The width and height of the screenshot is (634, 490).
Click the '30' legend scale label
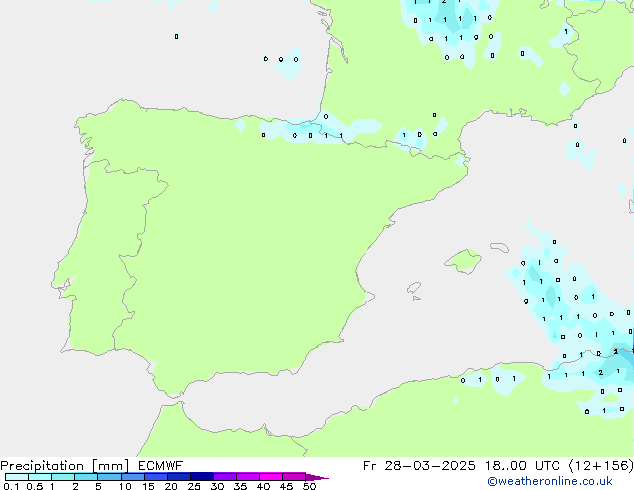(x=217, y=486)
